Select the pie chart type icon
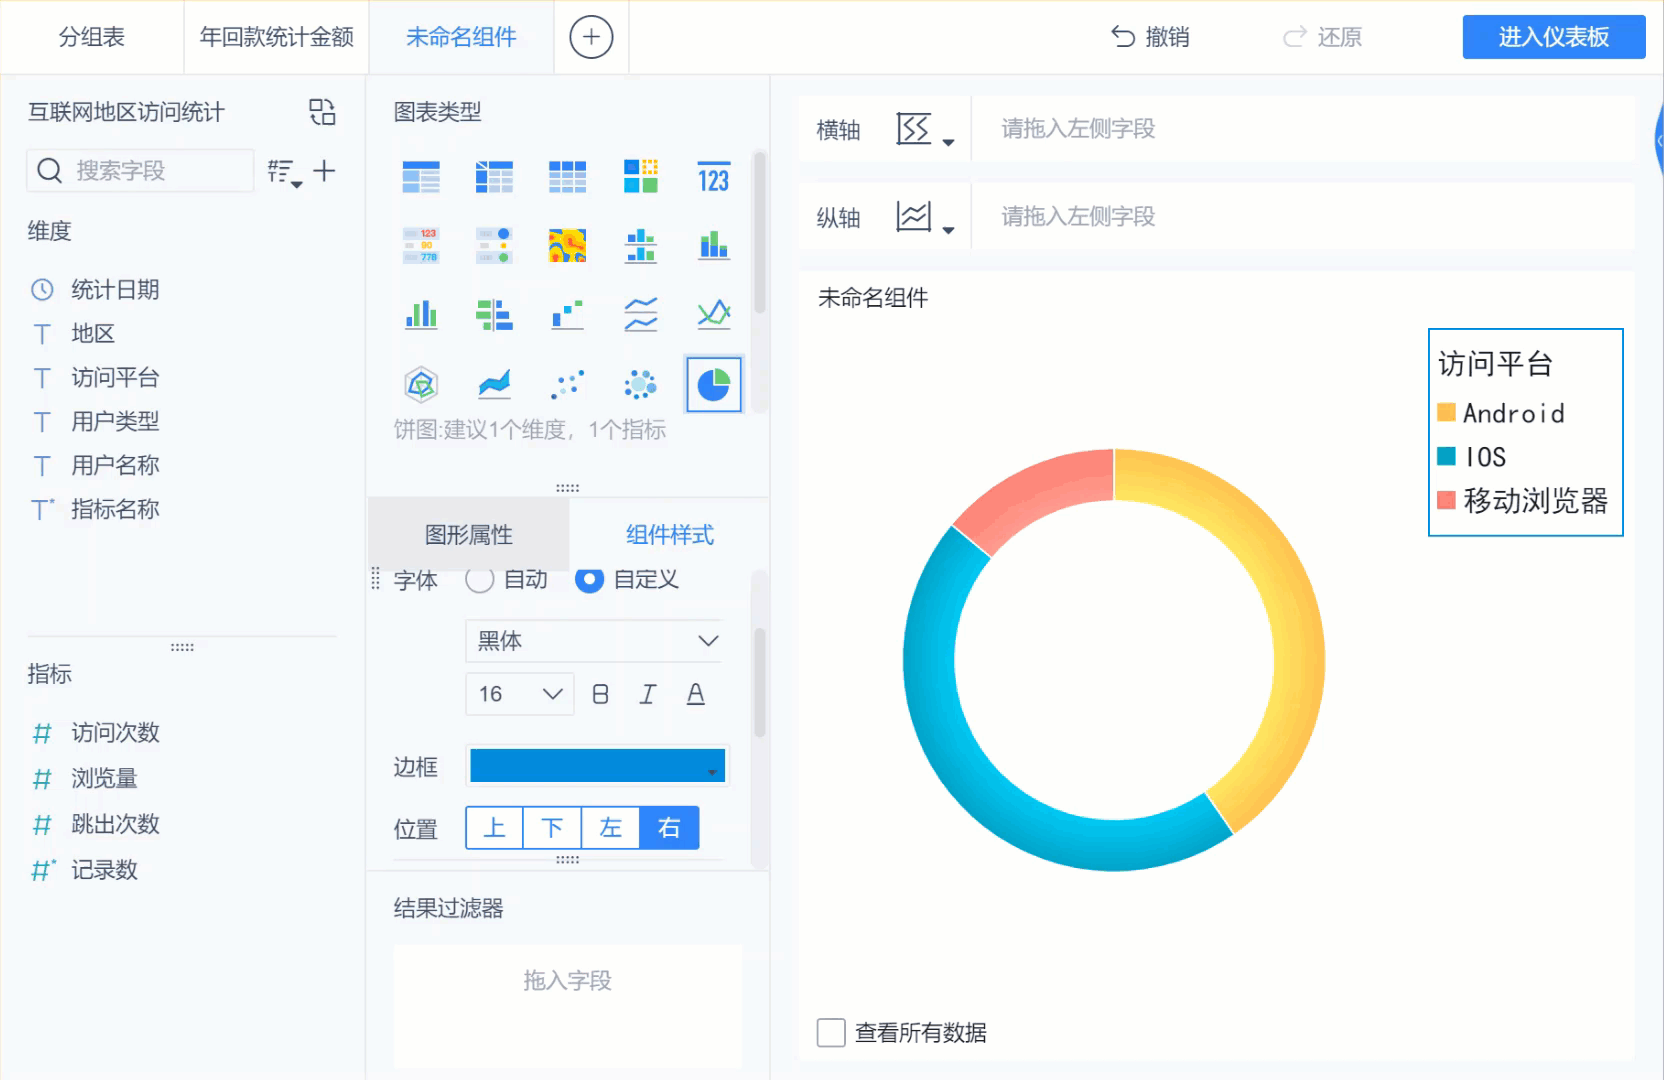 pyautogui.click(x=714, y=384)
